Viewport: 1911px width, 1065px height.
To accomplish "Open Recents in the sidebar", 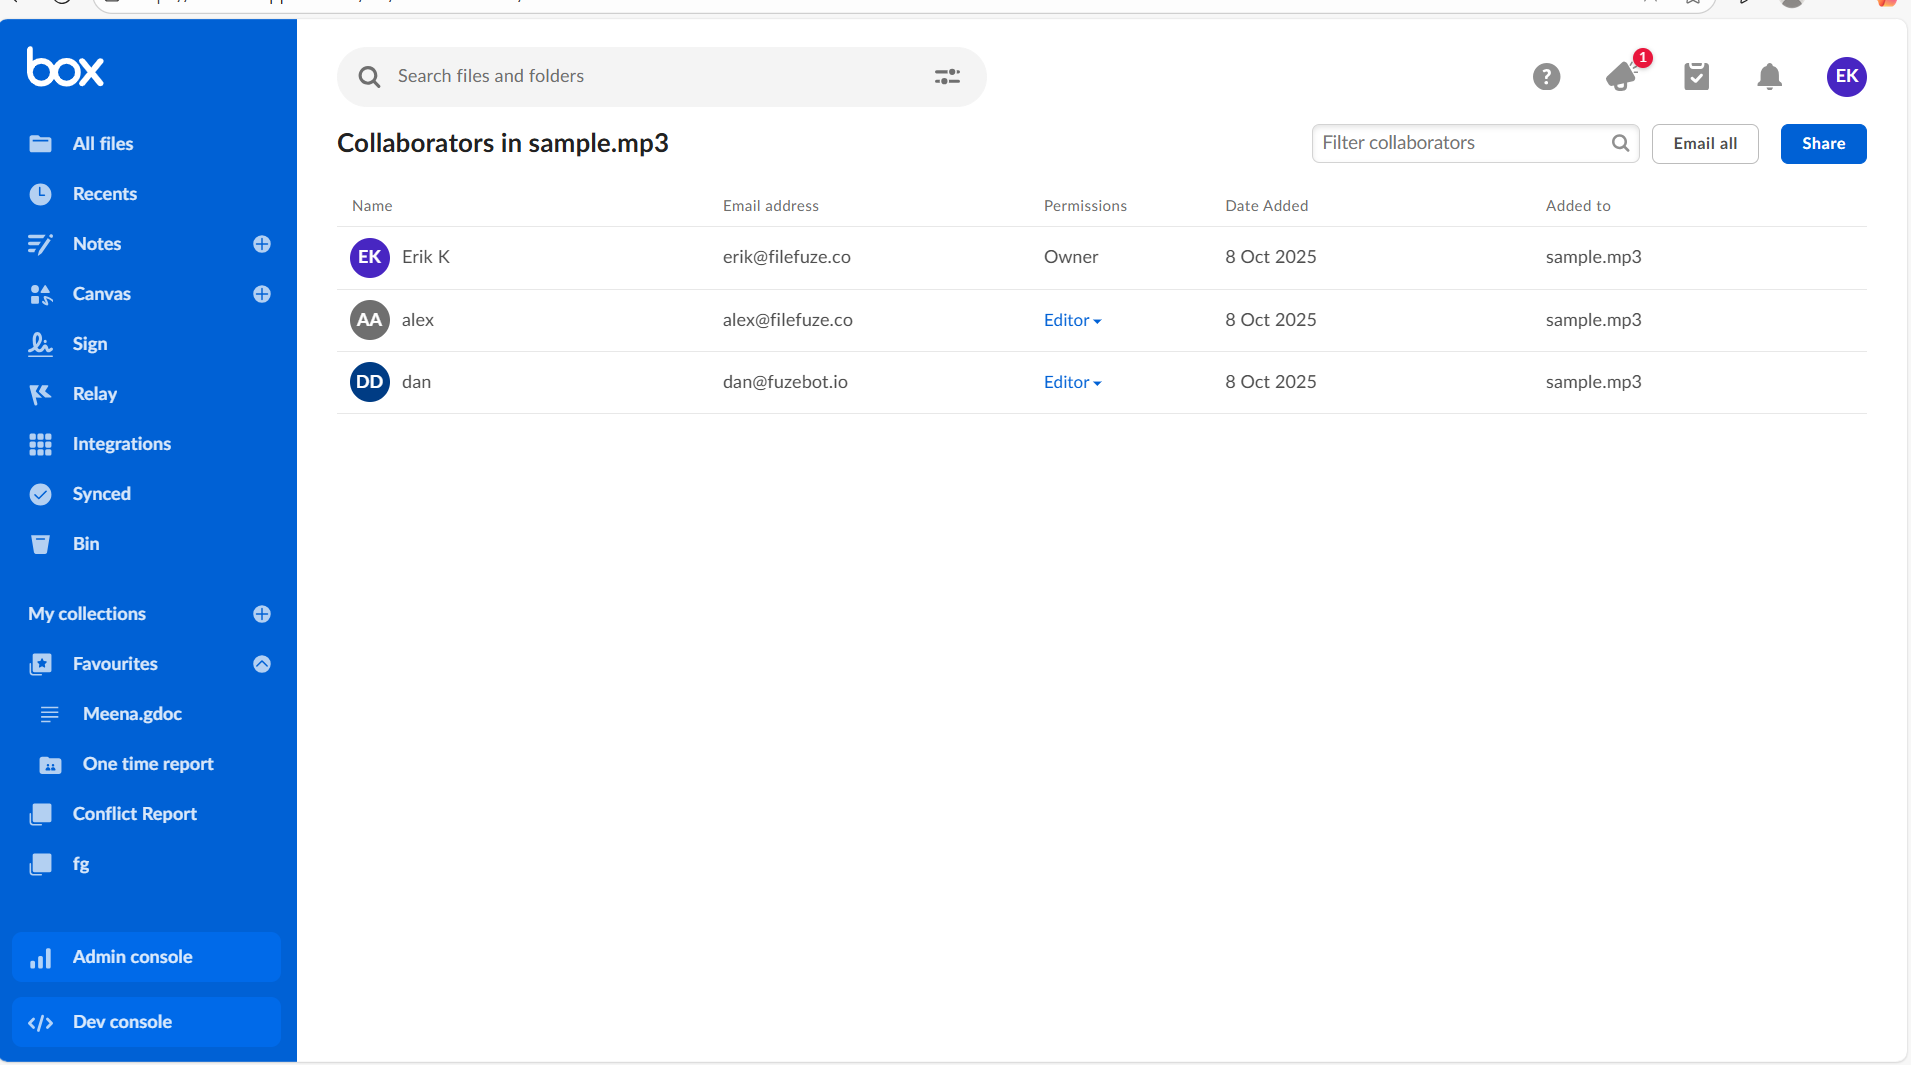I will 104,194.
